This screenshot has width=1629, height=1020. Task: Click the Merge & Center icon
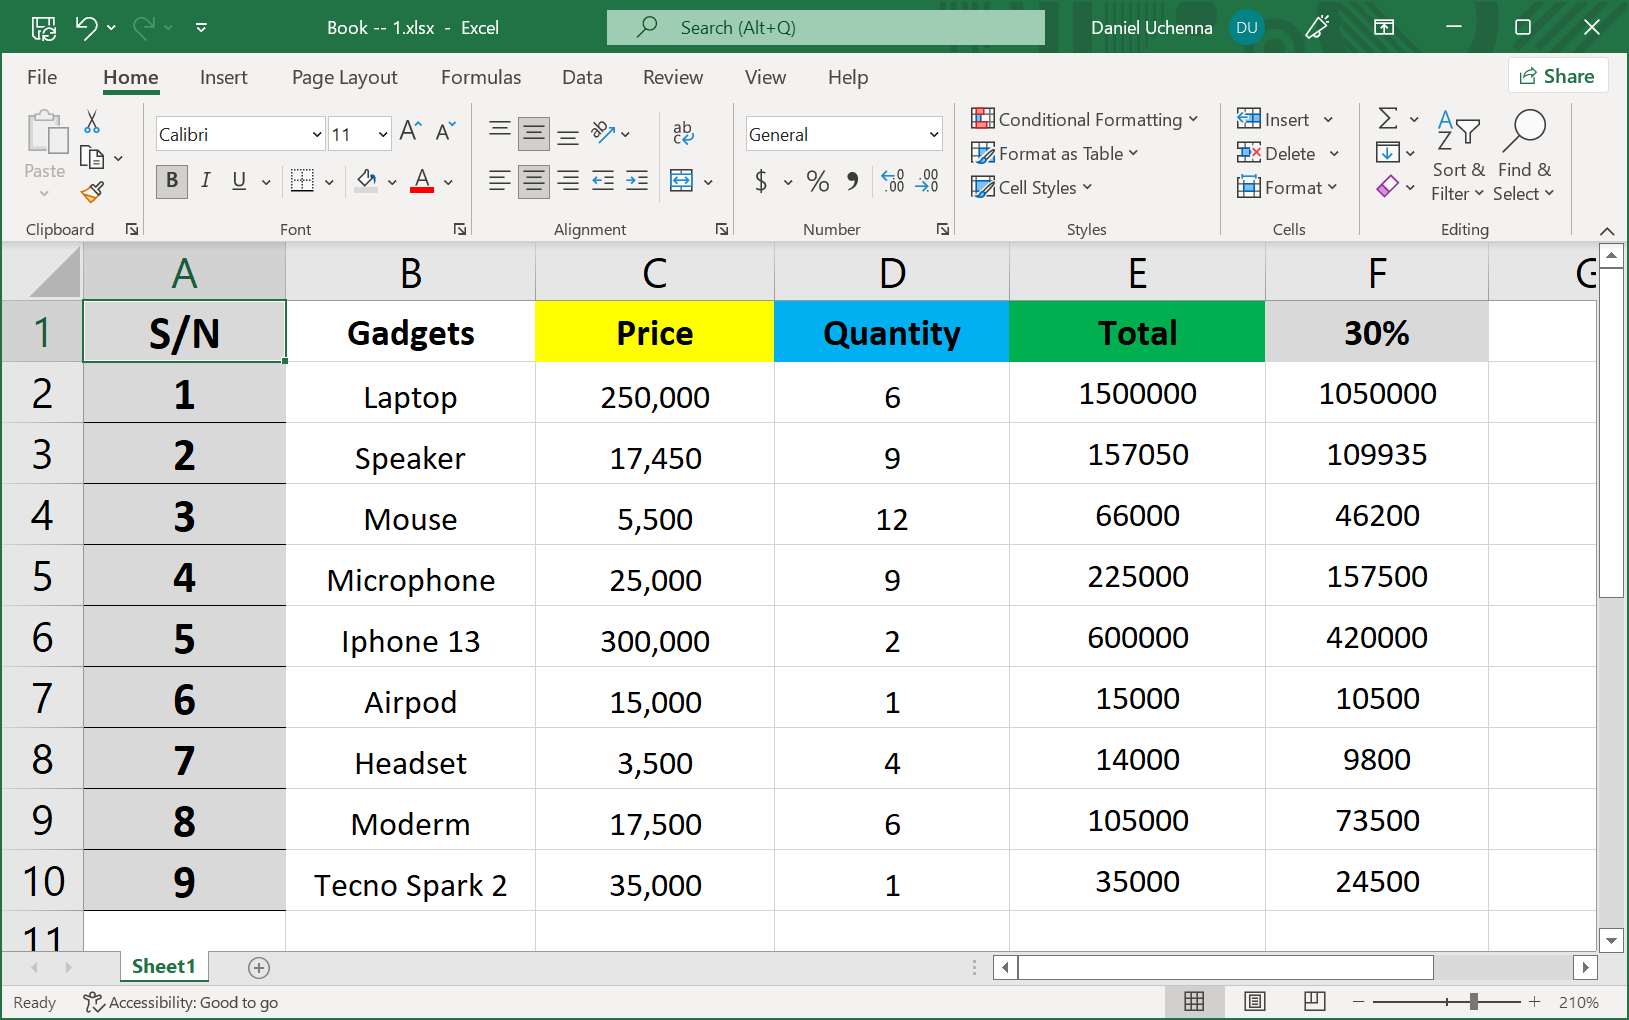[682, 181]
